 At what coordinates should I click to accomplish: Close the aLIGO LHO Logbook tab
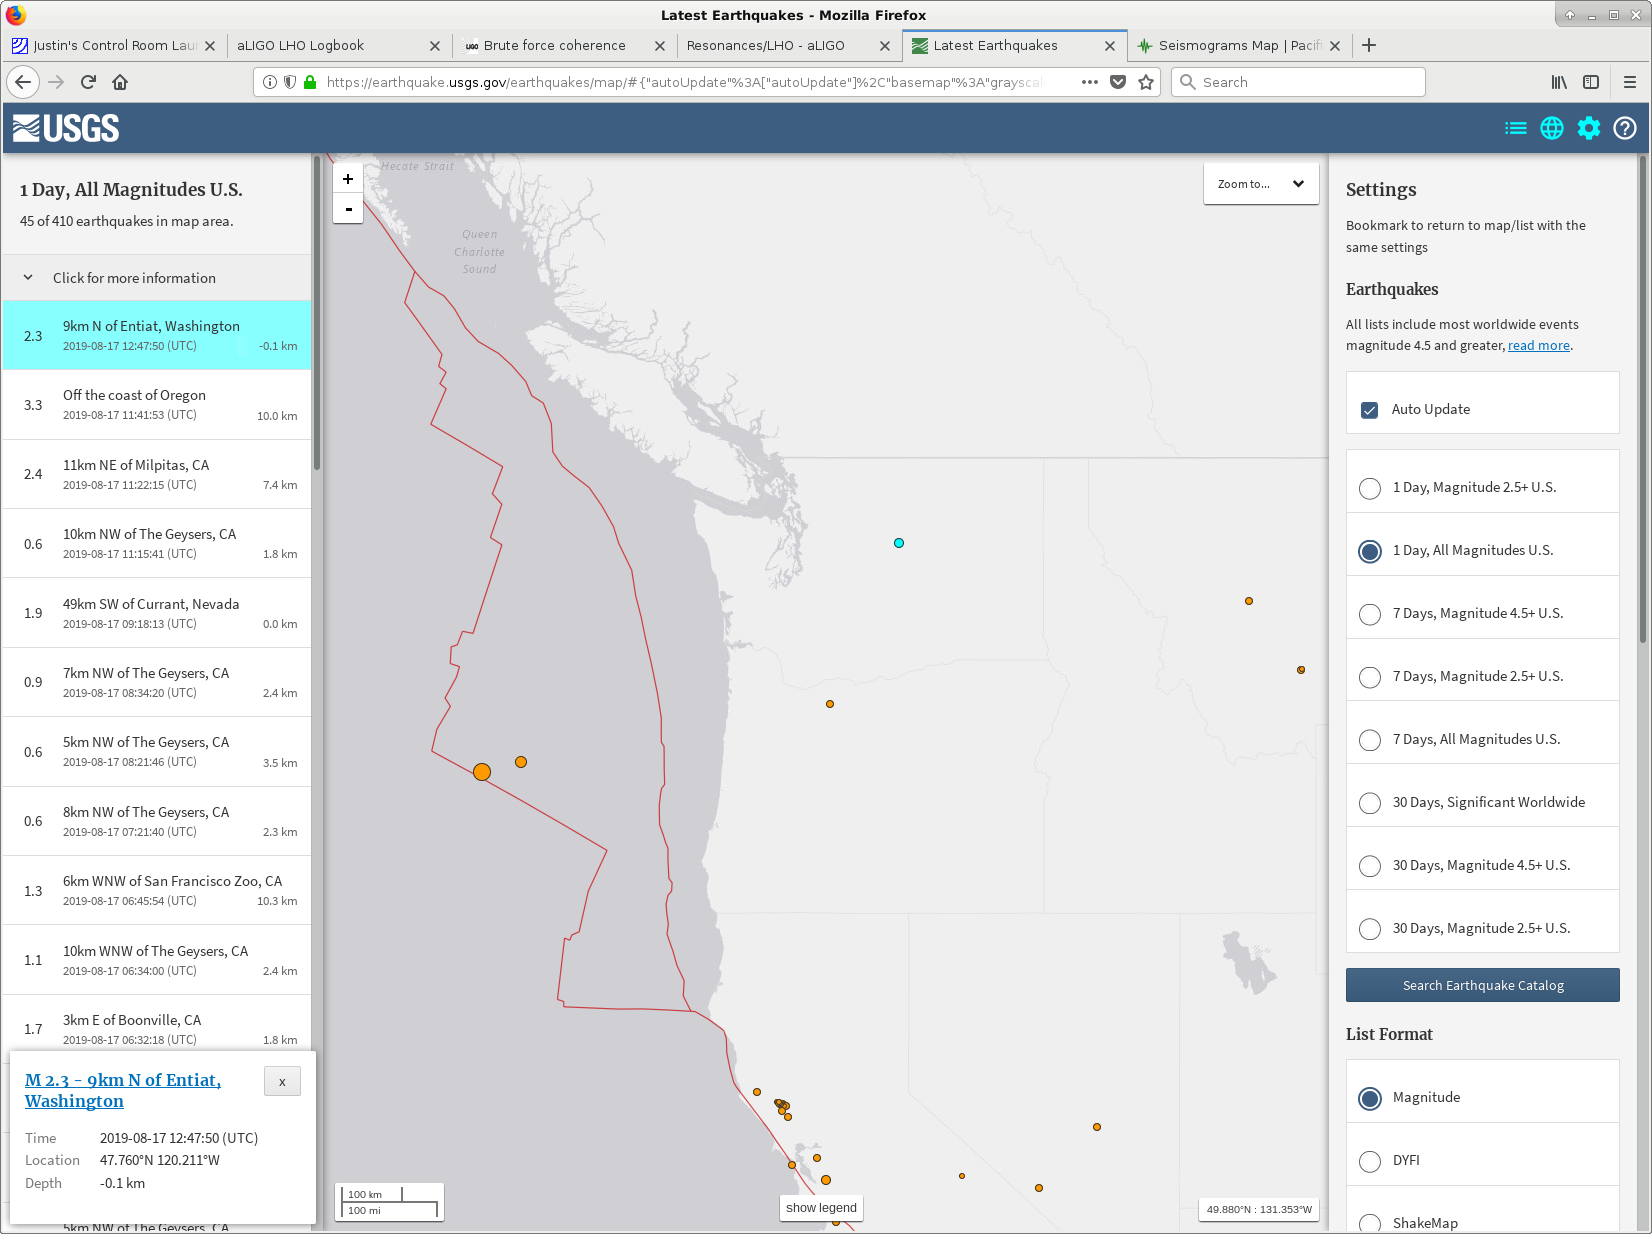(x=435, y=46)
